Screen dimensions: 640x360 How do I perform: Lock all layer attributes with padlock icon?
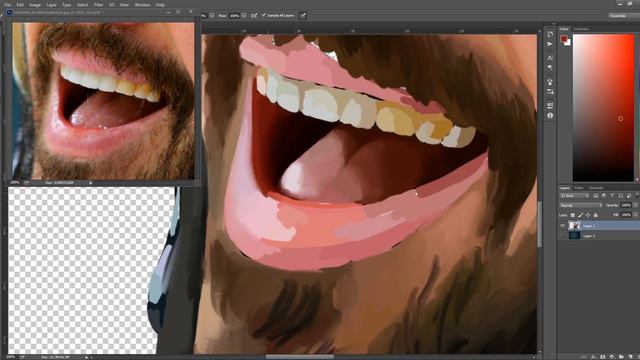596,215
